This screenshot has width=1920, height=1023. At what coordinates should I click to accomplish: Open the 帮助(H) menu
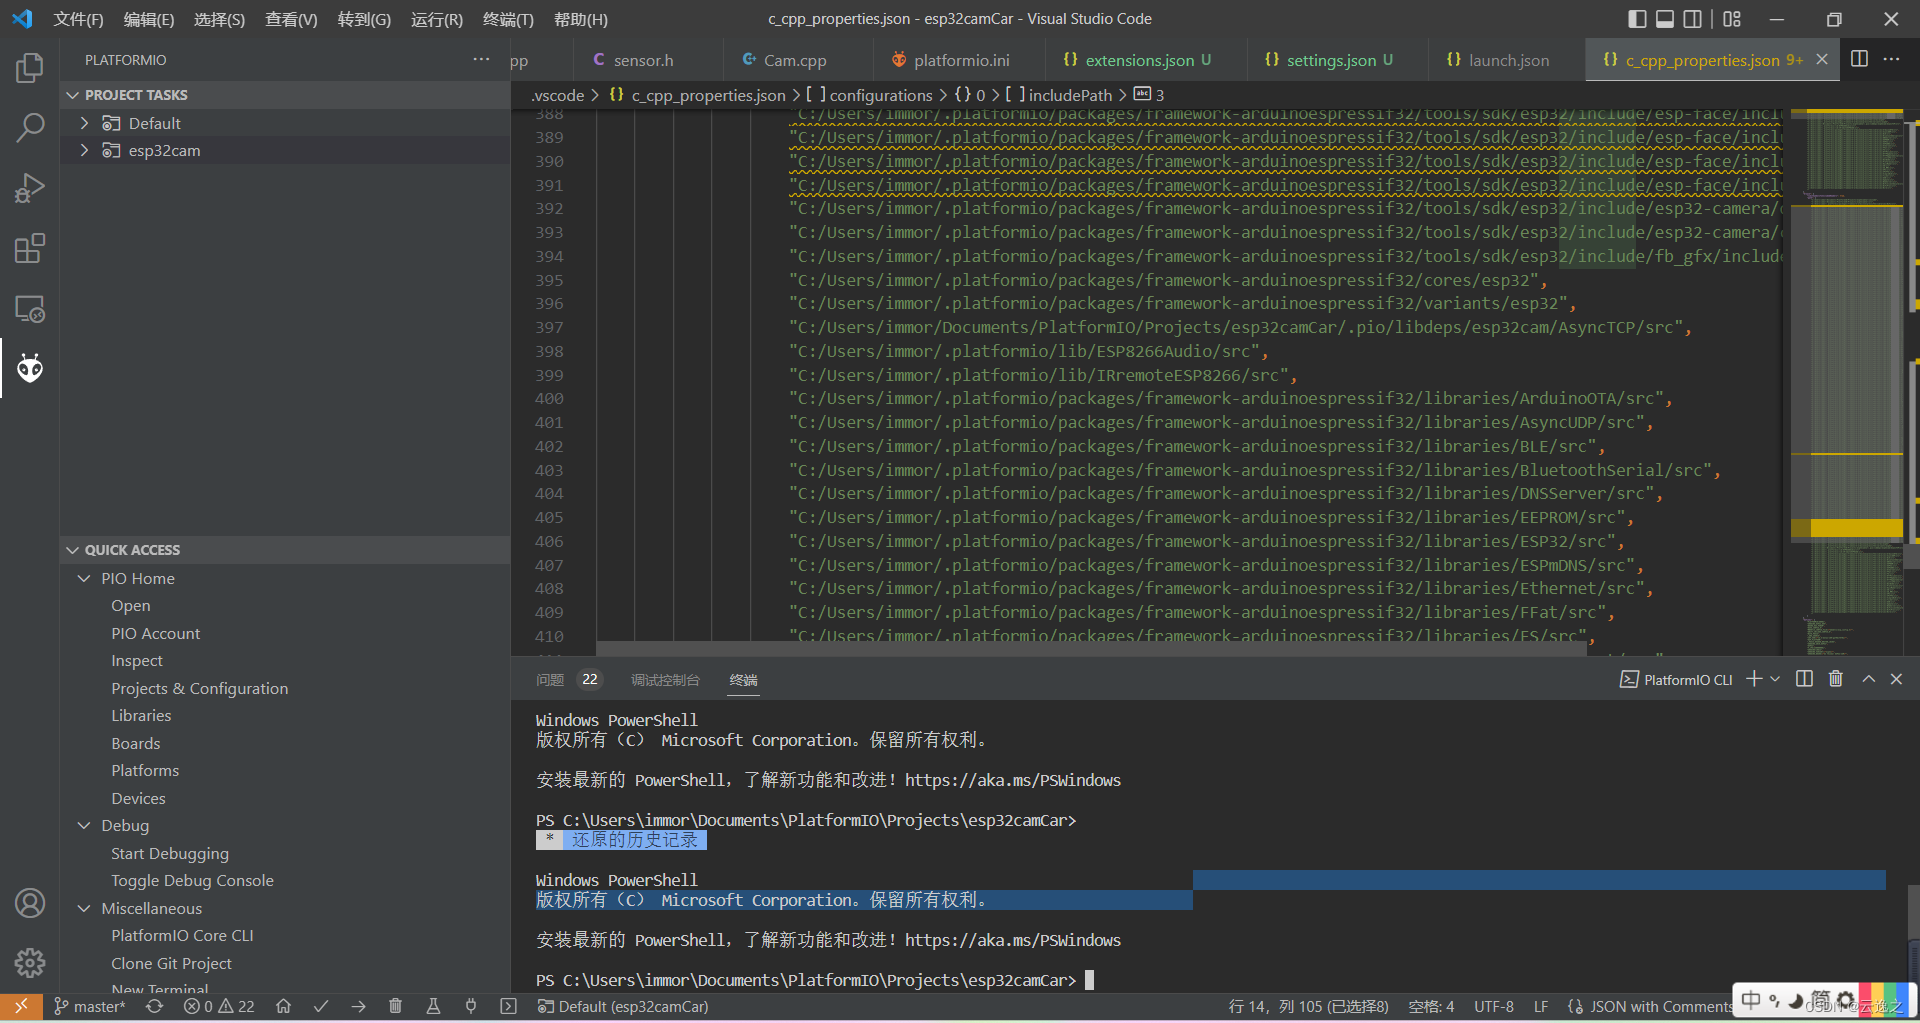point(580,19)
